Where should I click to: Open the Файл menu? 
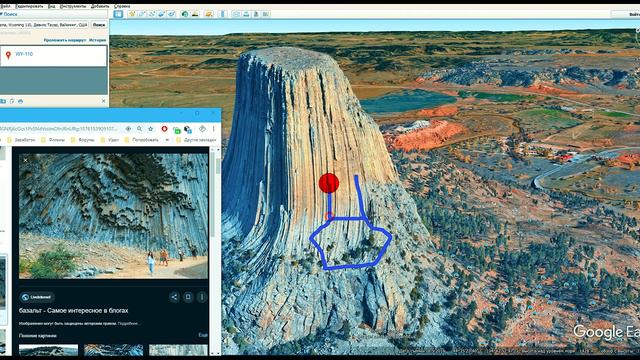pyautogui.click(x=5, y=6)
